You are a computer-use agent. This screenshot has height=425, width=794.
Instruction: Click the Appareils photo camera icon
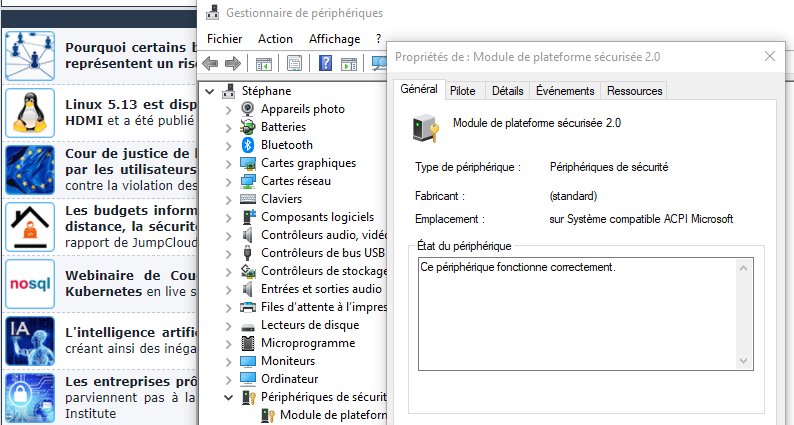click(248, 109)
